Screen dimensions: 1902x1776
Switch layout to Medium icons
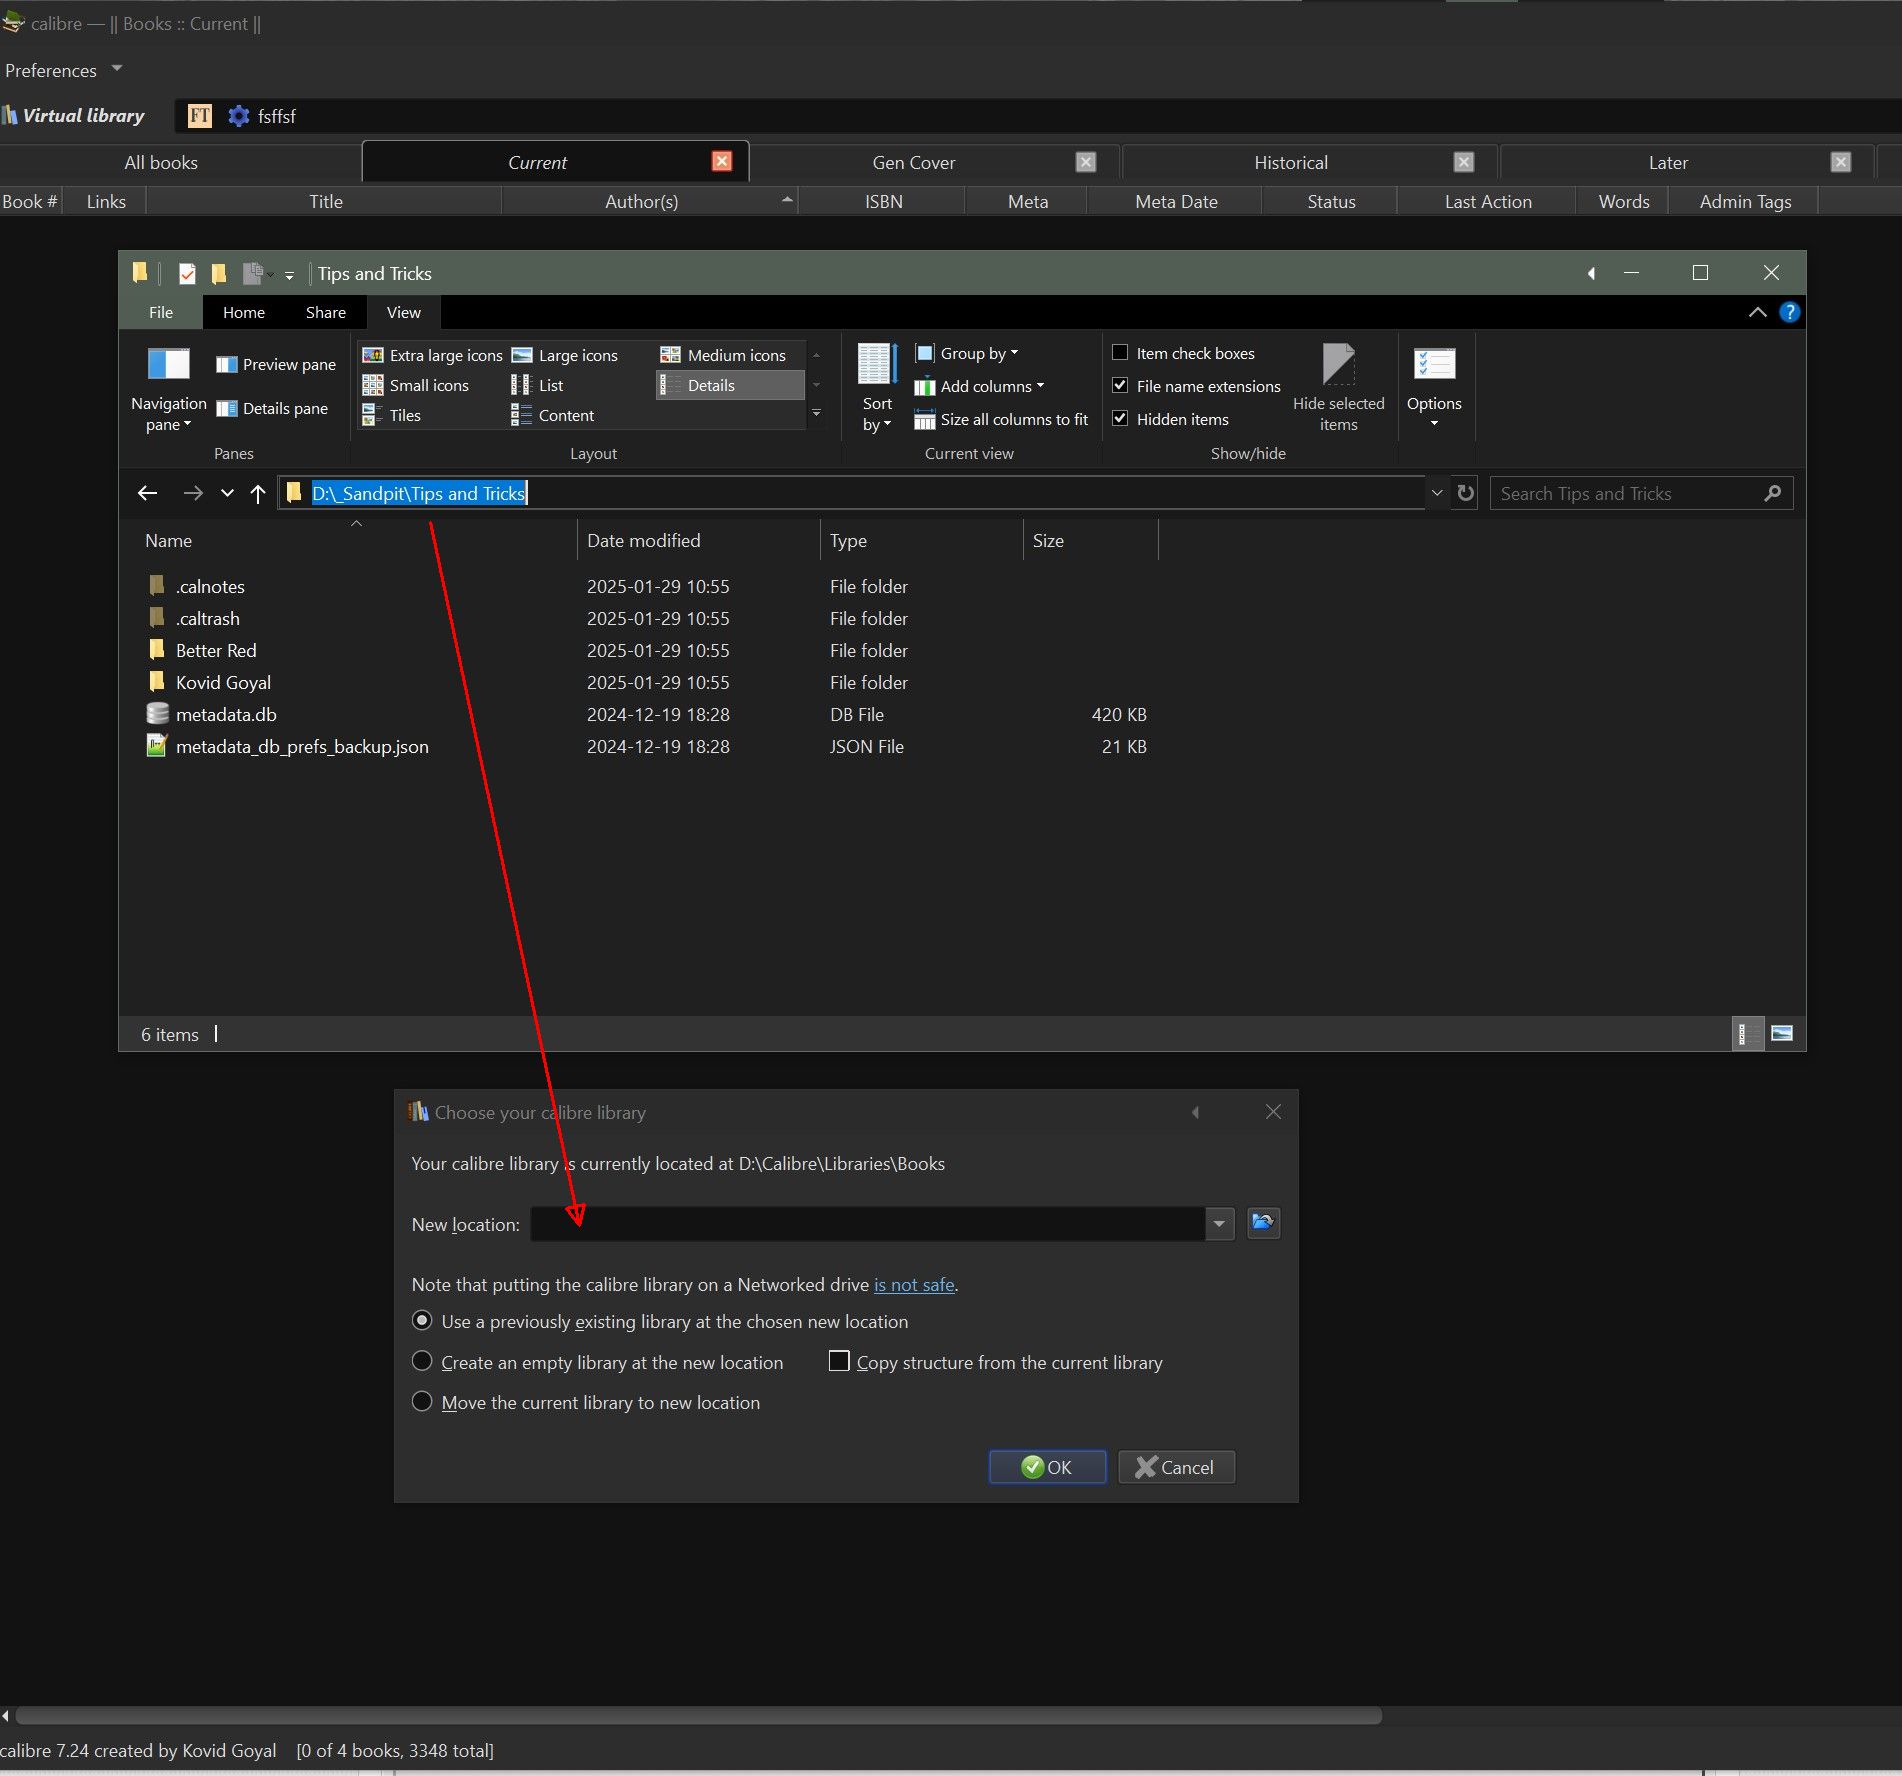pos(724,356)
